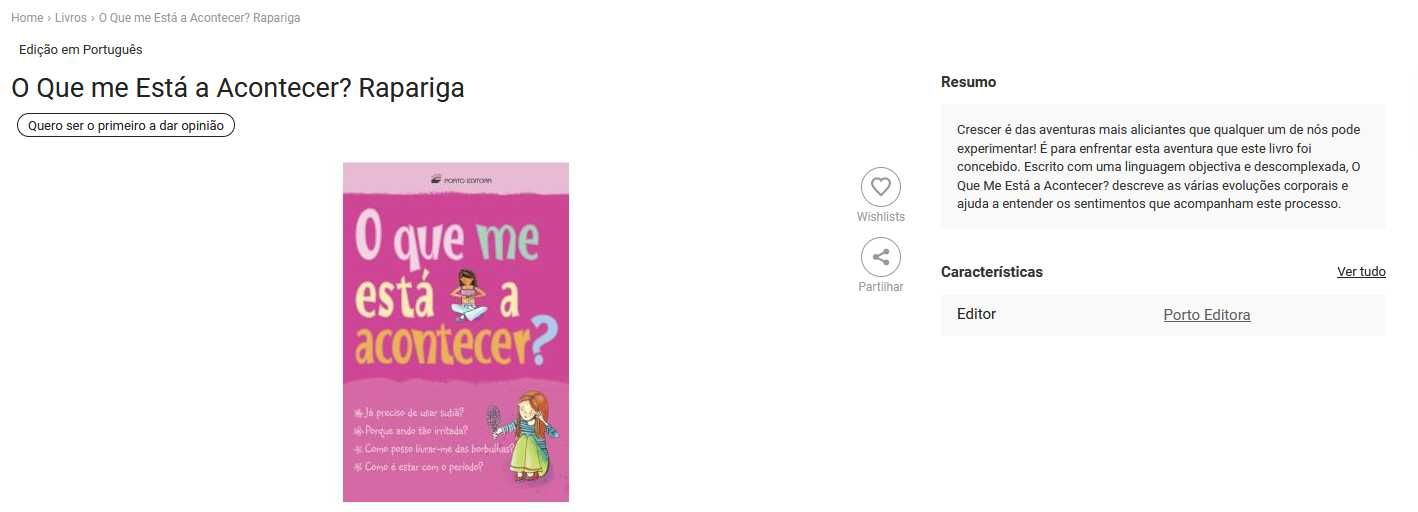Image resolution: width=1418 pixels, height=512 pixels.
Task: Click the Partilhar share icon
Action: point(880,257)
